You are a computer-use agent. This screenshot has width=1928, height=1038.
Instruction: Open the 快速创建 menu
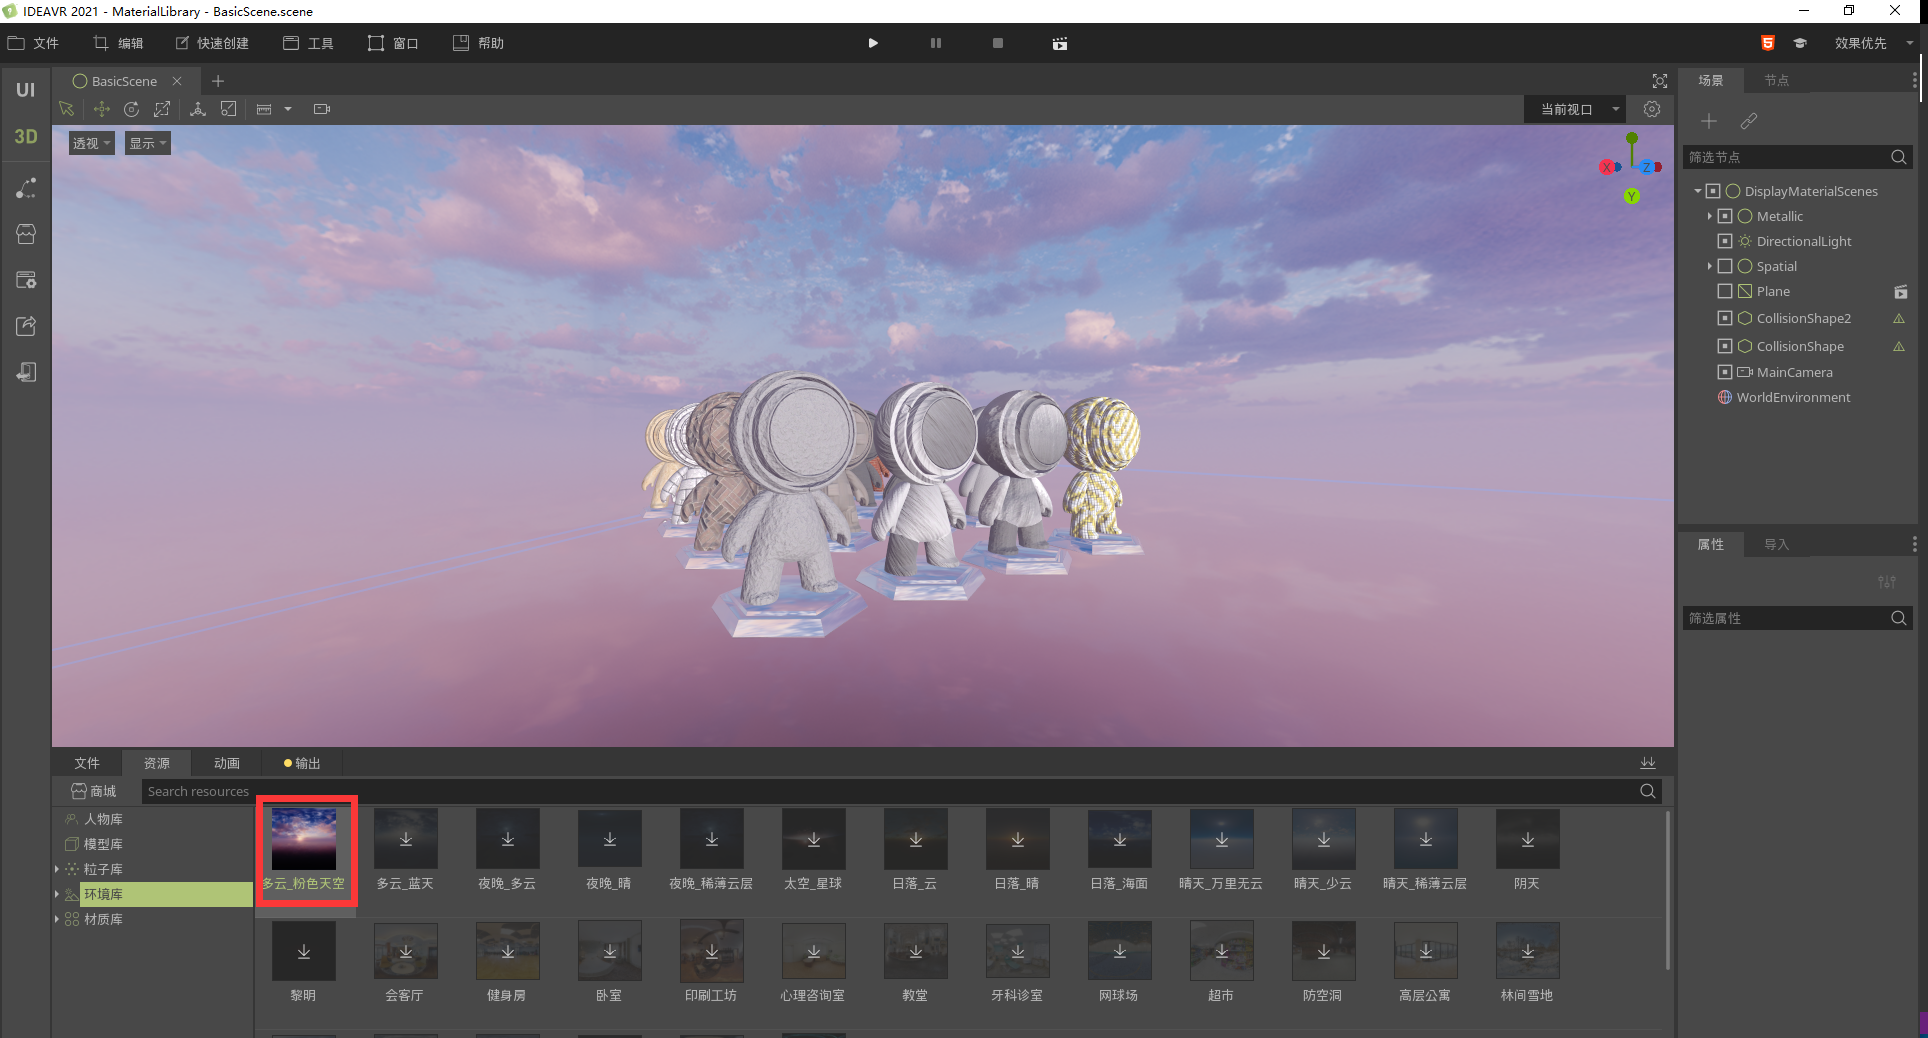pos(212,43)
